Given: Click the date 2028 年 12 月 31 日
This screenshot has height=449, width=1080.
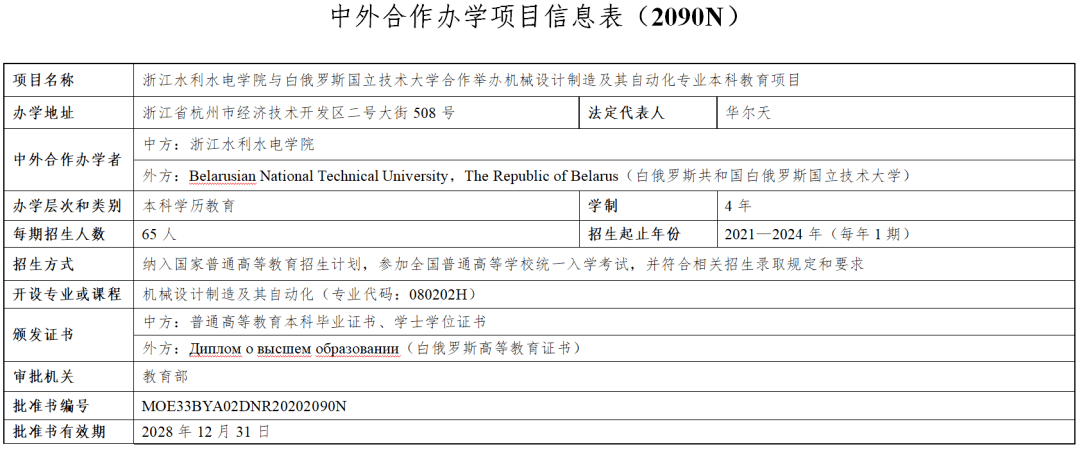Looking at the screenshot, I should pos(205,432).
